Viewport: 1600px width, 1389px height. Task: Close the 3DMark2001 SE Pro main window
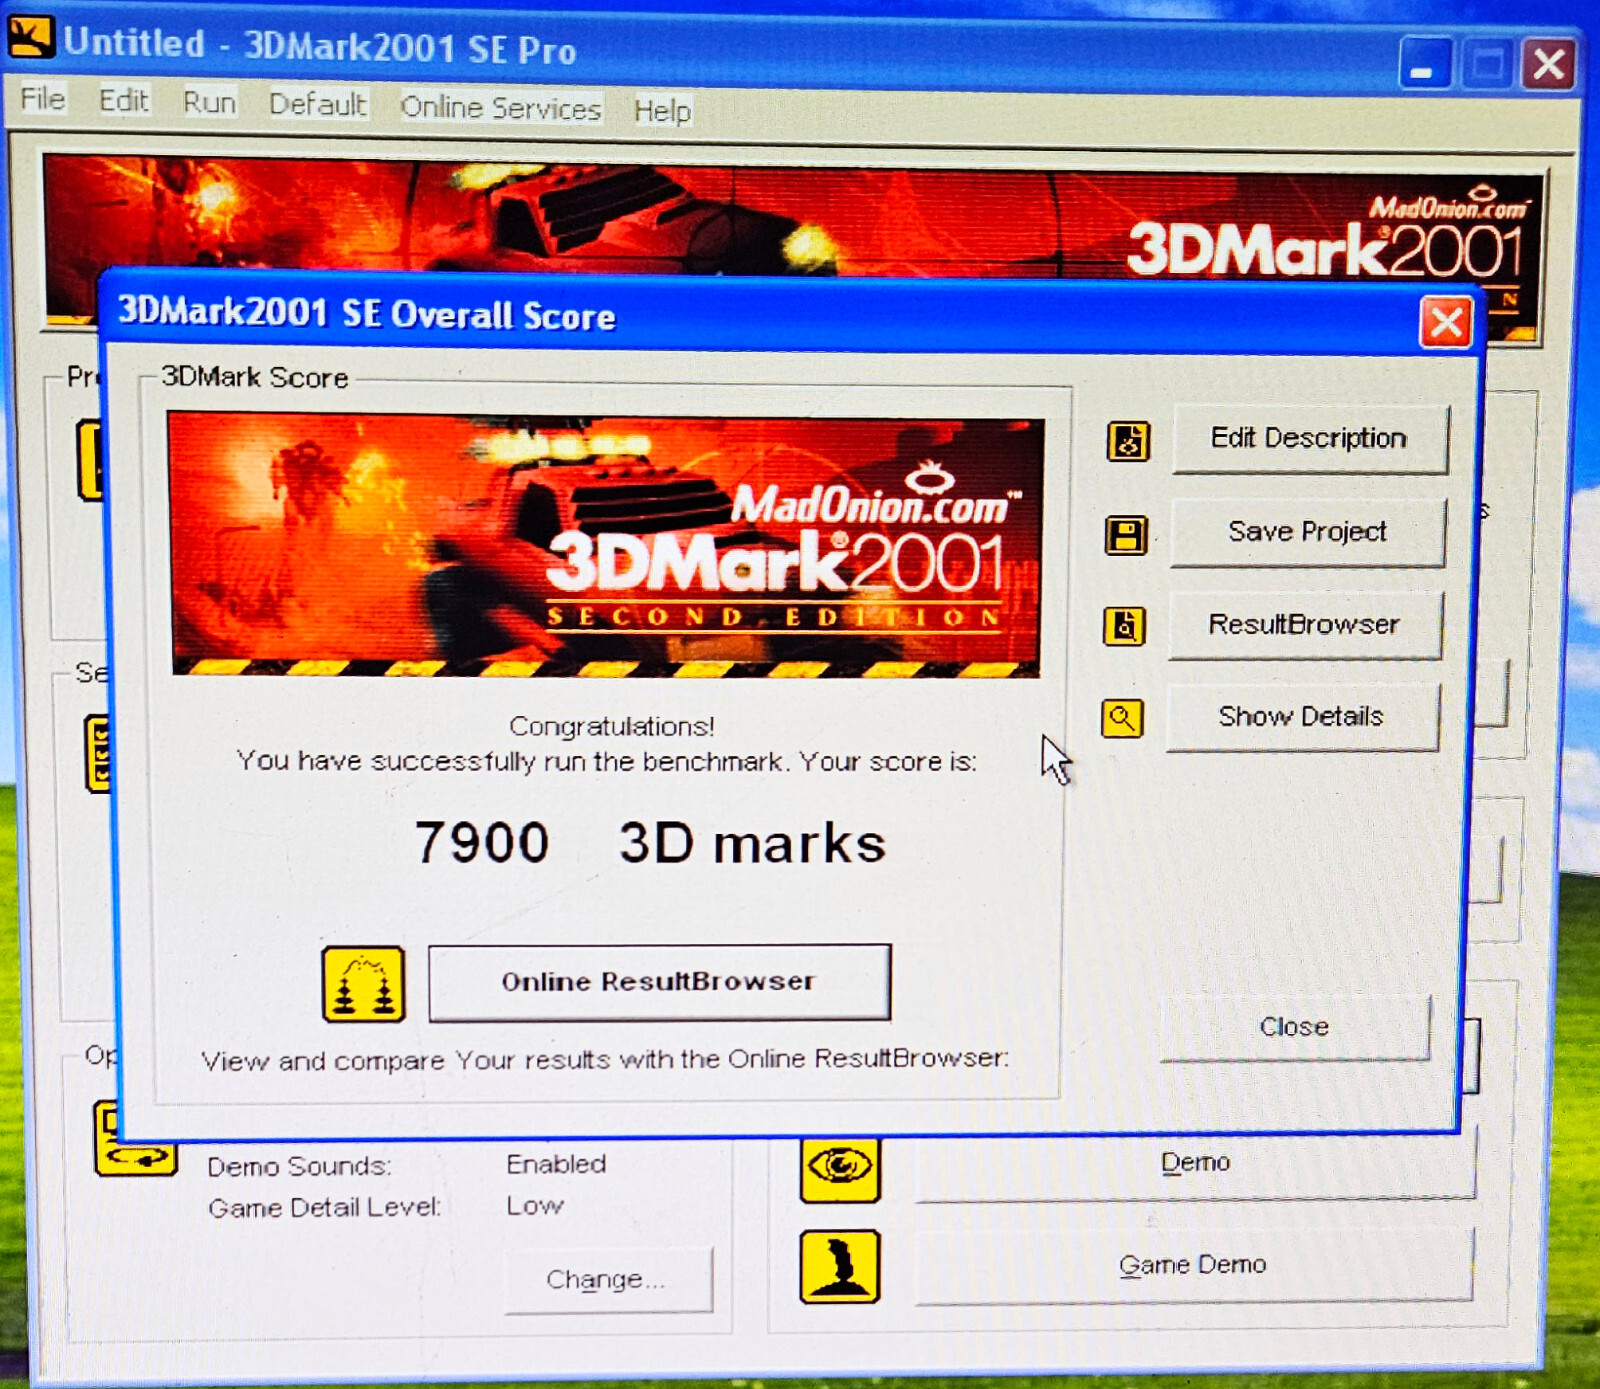pyautogui.click(x=1549, y=65)
